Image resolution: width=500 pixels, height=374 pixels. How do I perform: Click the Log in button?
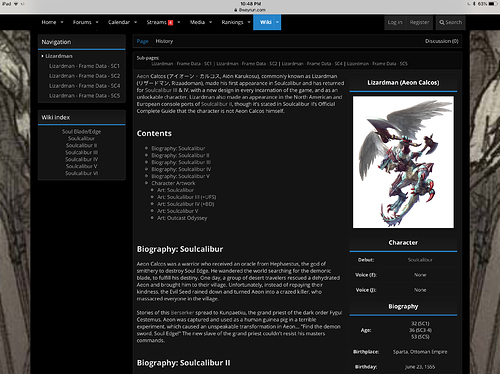(x=395, y=22)
